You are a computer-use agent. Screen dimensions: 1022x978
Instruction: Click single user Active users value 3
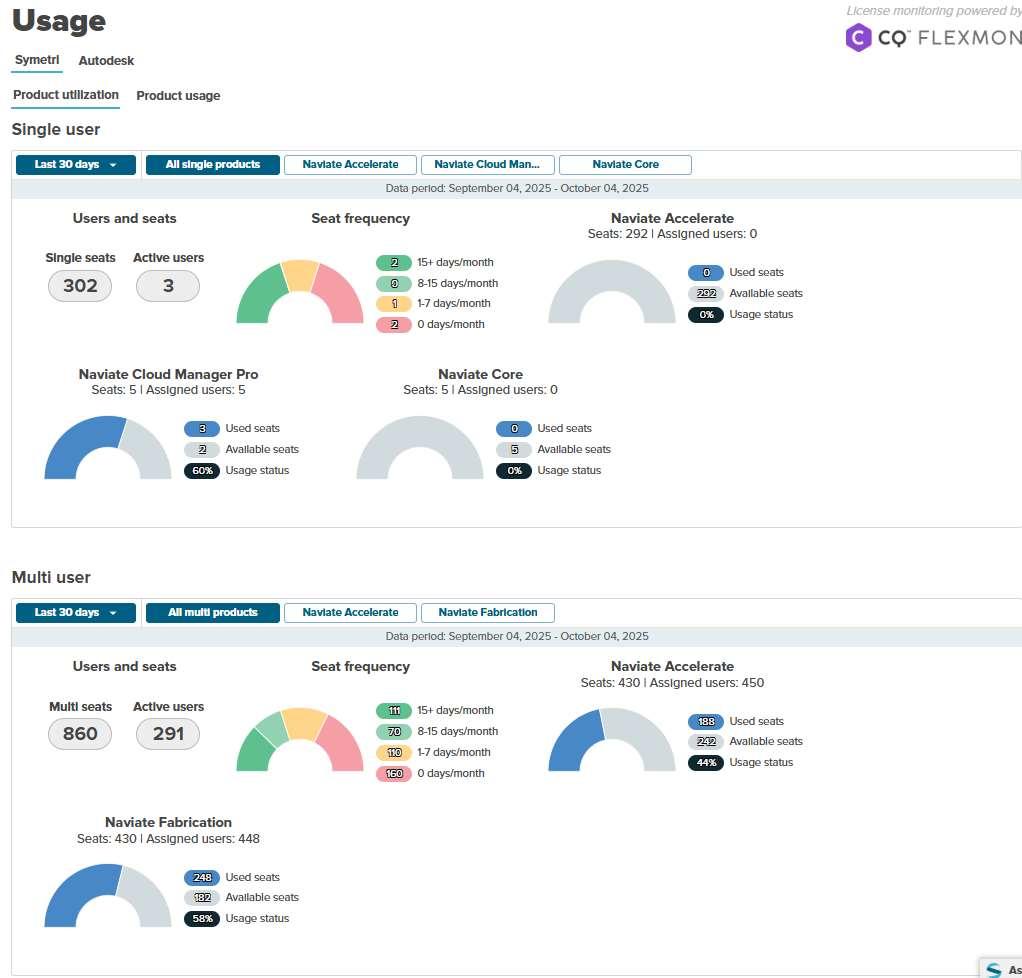click(x=168, y=286)
